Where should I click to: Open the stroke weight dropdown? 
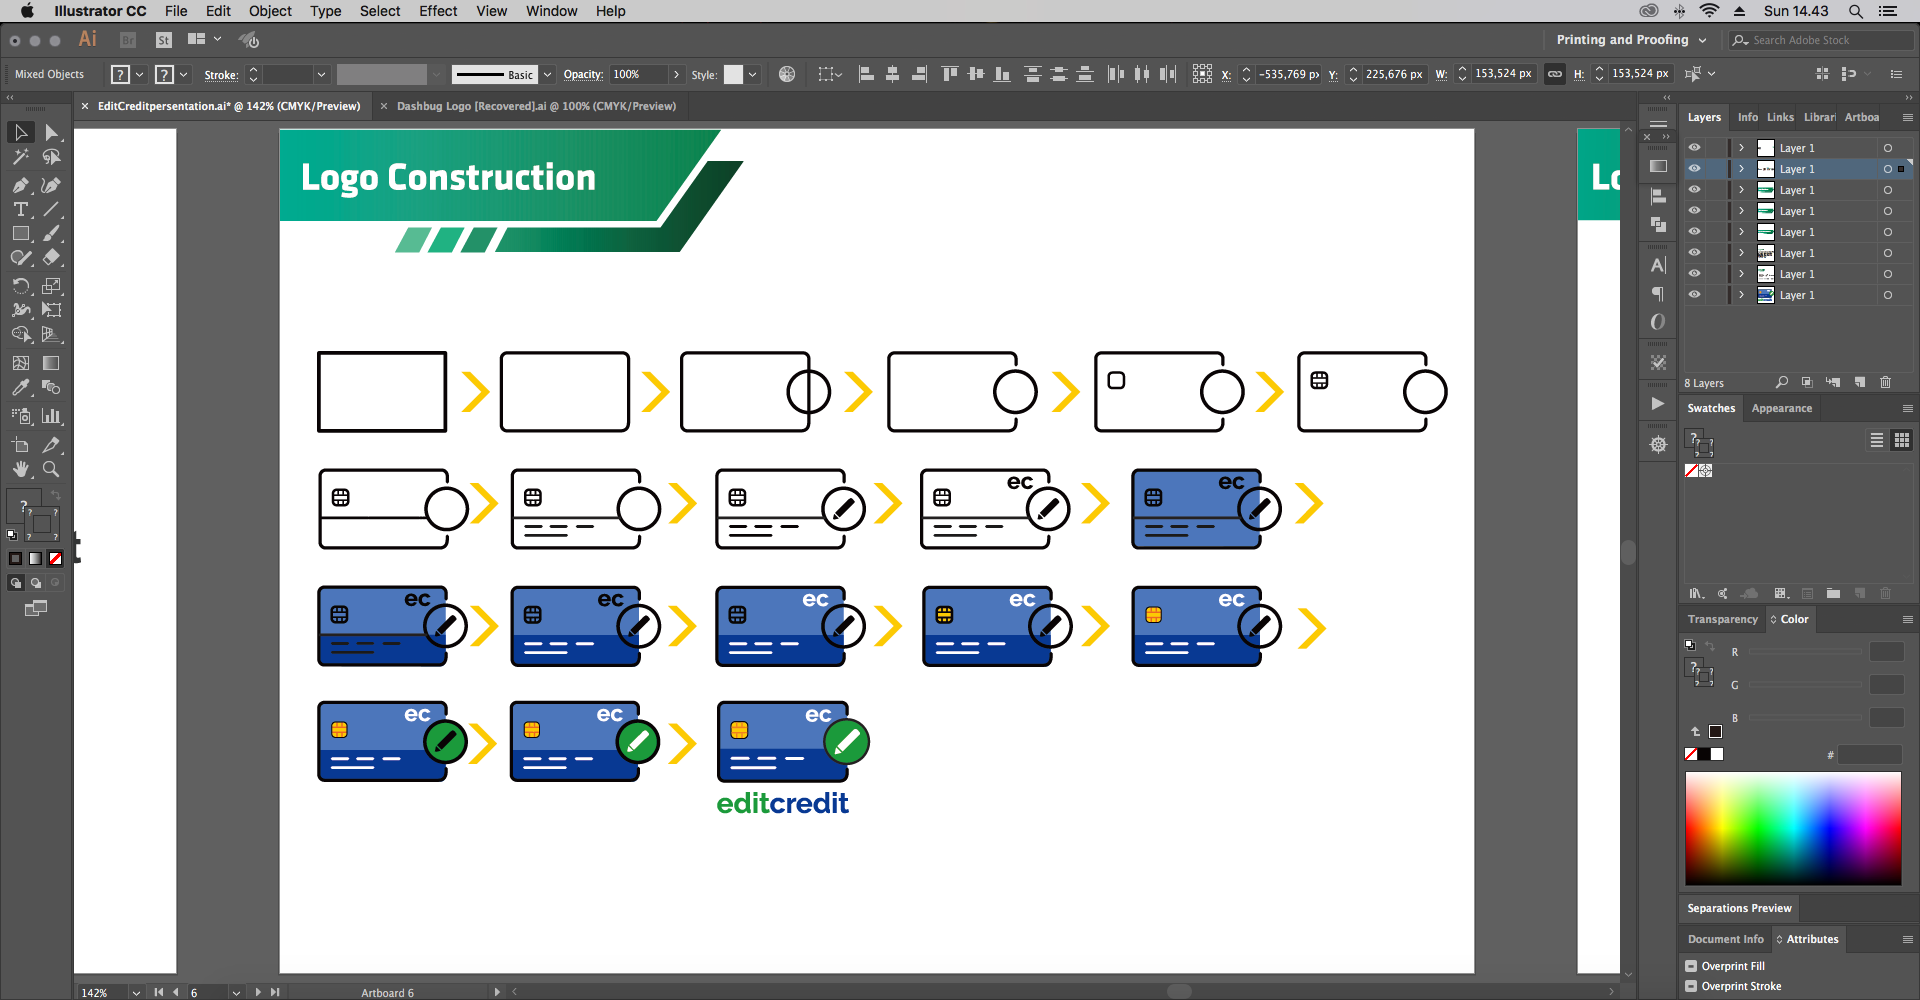tap(321, 75)
